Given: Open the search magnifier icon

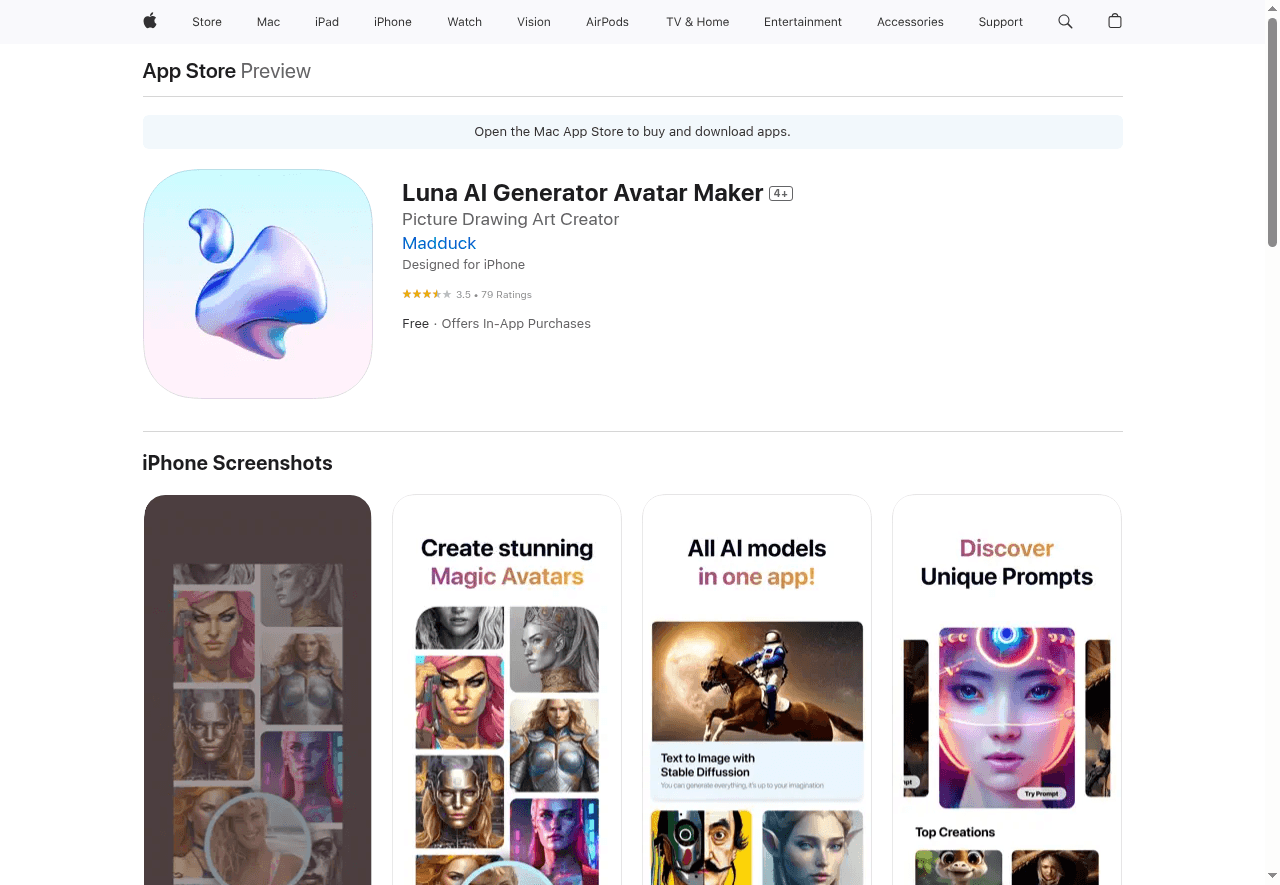Looking at the screenshot, I should 1065,21.
